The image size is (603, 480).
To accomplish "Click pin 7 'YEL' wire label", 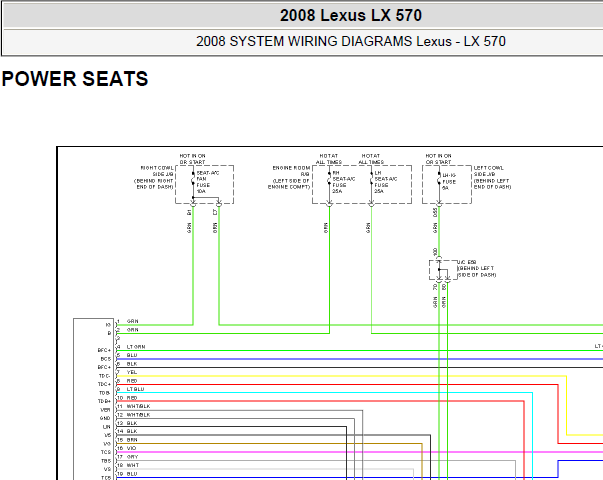I will click(x=132, y=372).
